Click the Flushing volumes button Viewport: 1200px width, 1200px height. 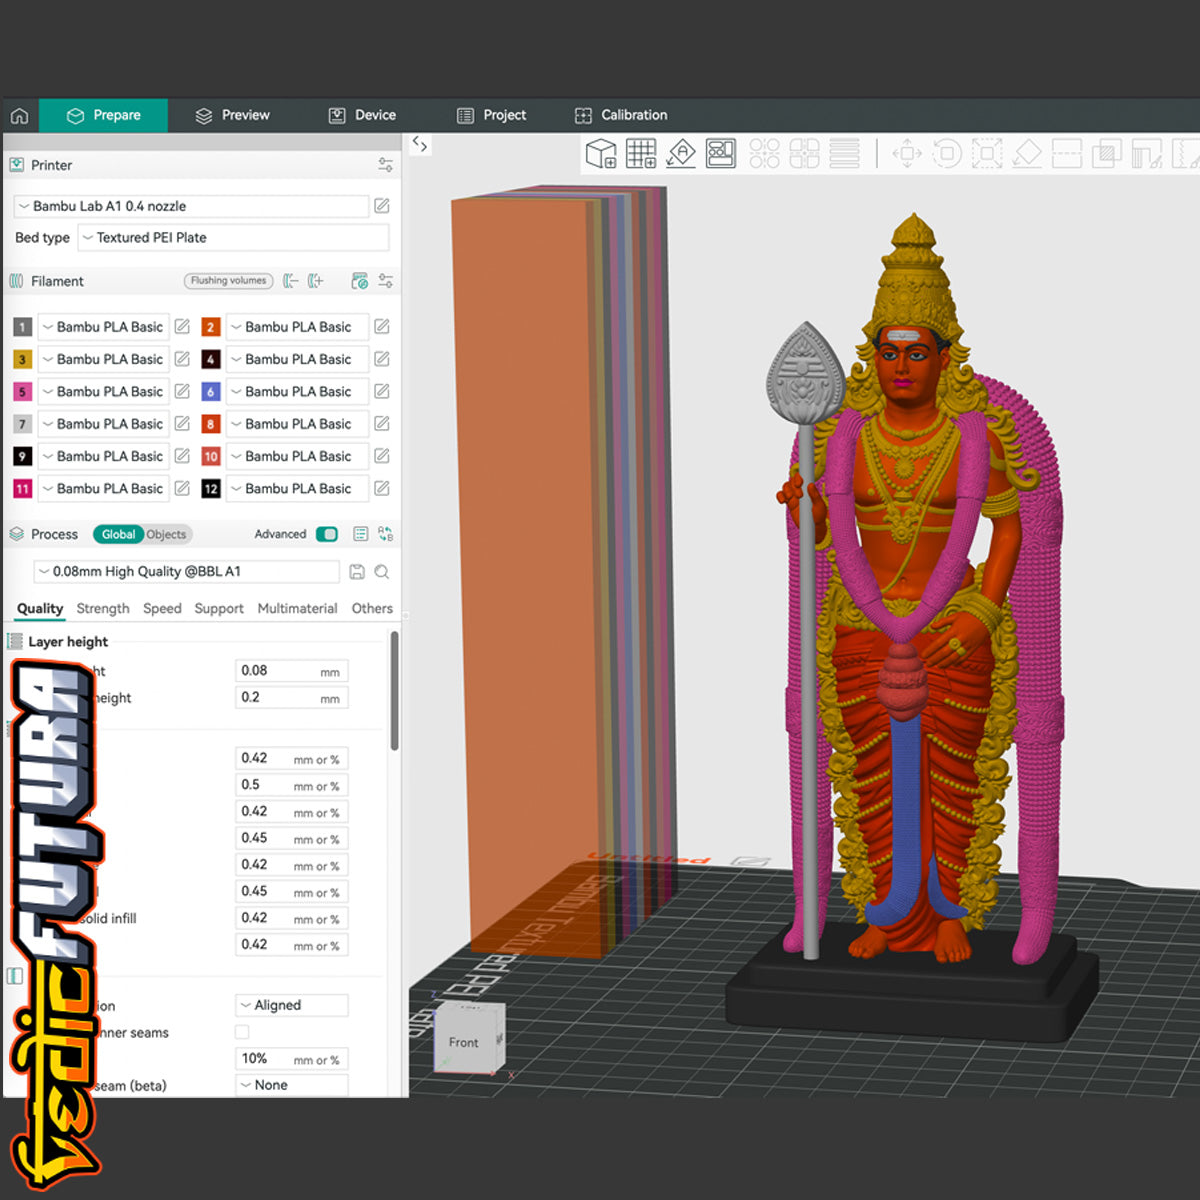click(x=229, y=281)
